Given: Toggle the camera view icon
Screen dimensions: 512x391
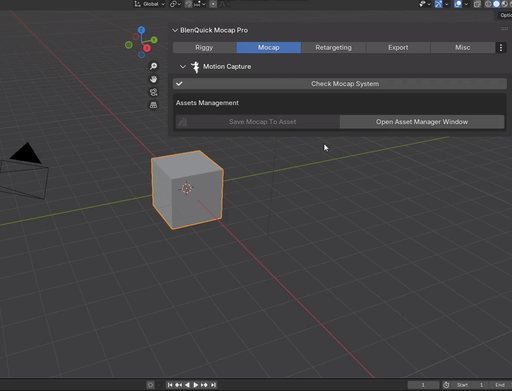Looking at the screenshot, I should click(x=153, y=92).
